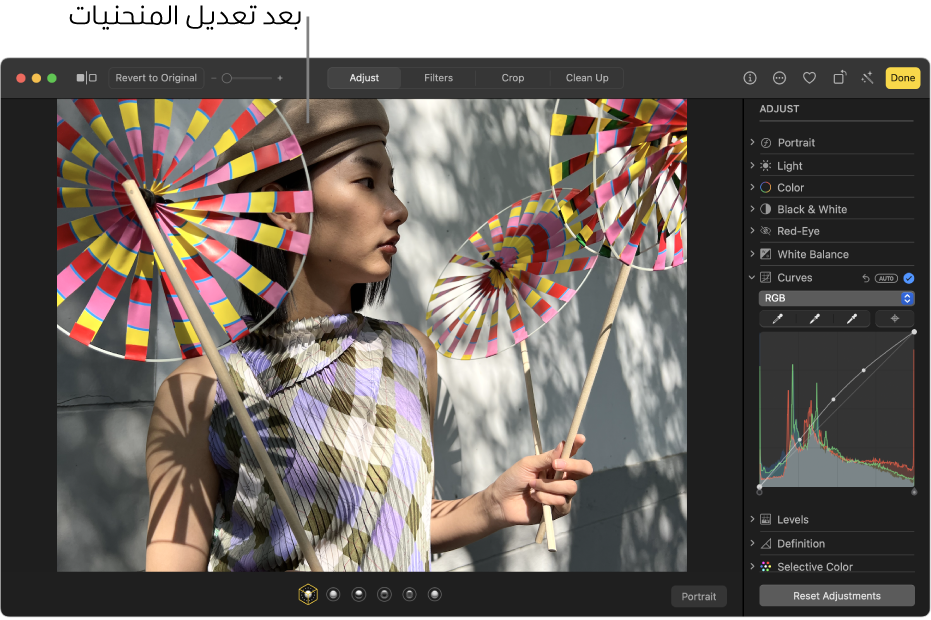Screen dimensions: 931x620
Task: Select the white point eyedropper in Curves
Action: pos(851,318)
